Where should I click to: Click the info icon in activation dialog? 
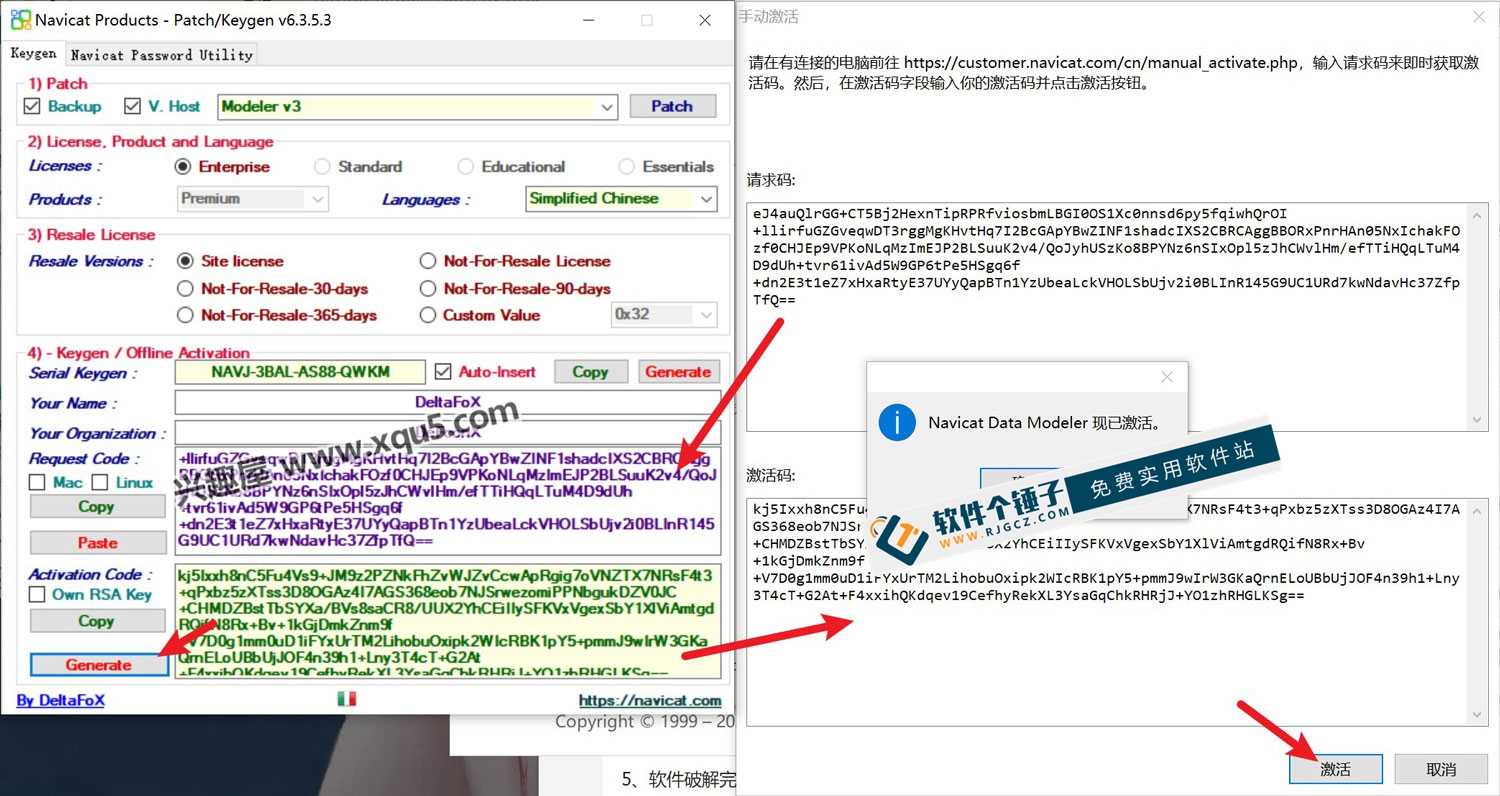pos(897,422)
